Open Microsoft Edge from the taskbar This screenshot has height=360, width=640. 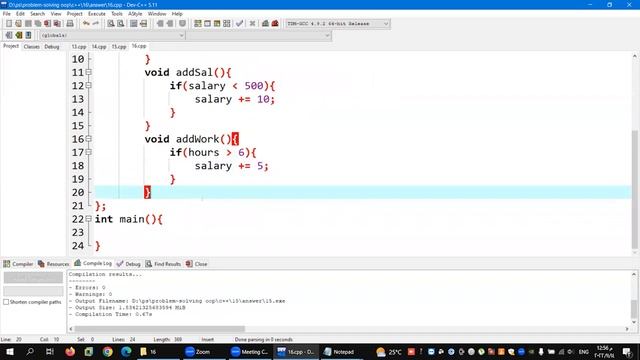coord(126,351)
